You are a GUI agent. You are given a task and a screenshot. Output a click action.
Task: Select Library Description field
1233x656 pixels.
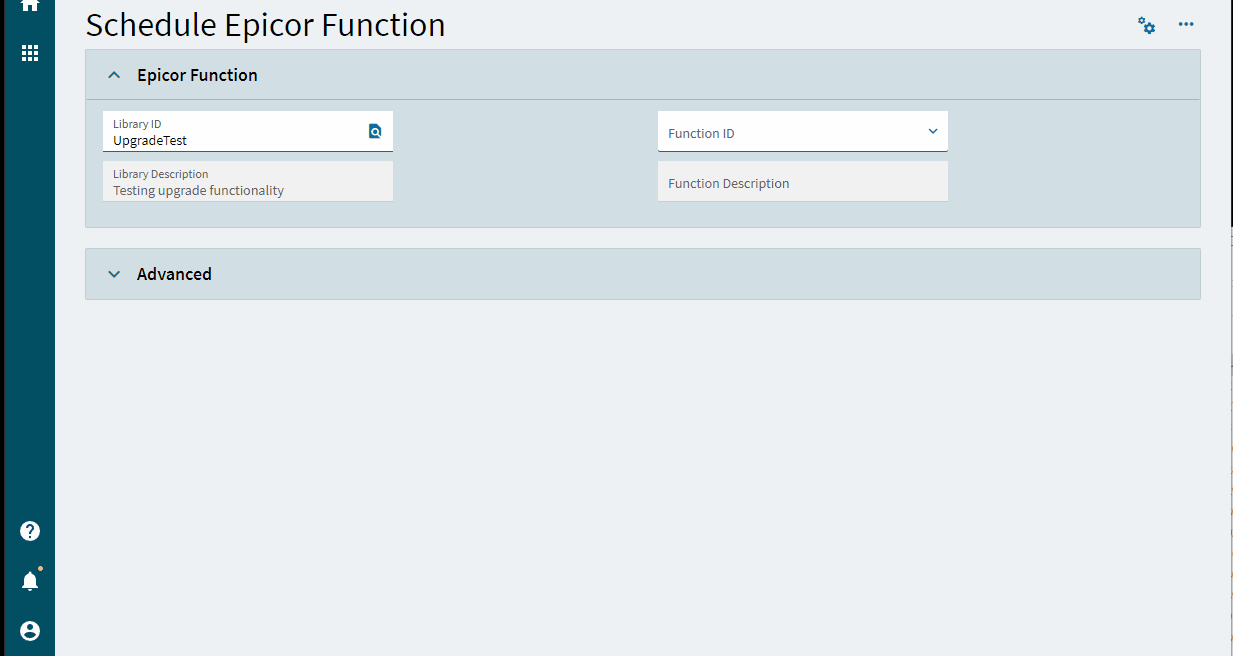click(248, 181)
